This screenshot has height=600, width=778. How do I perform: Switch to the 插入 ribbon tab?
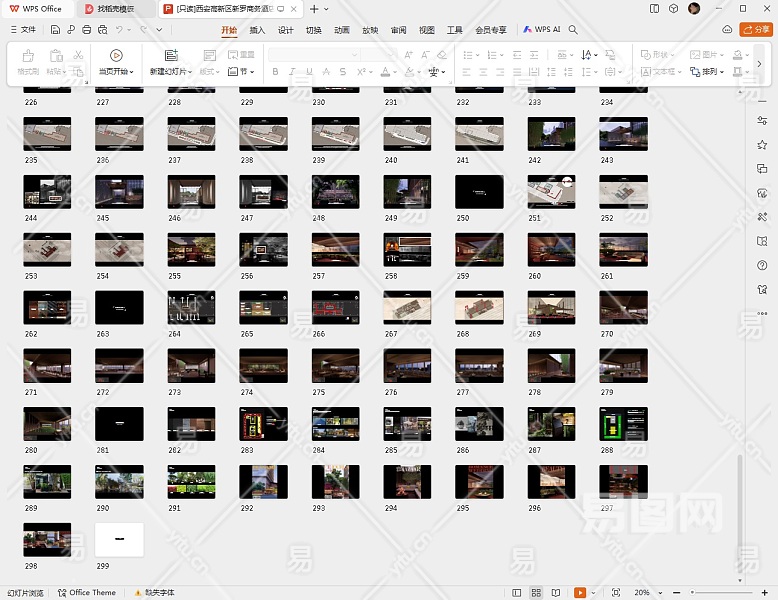point(257,30)
